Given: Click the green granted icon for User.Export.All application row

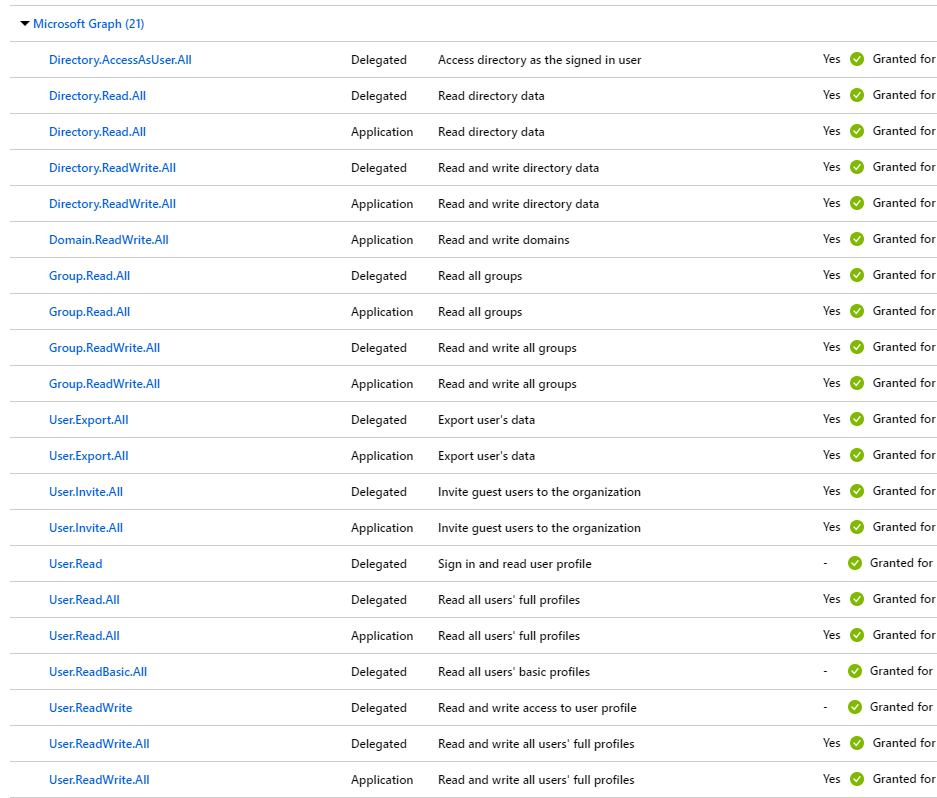Looking at the screenshot, I should point(857,455).
